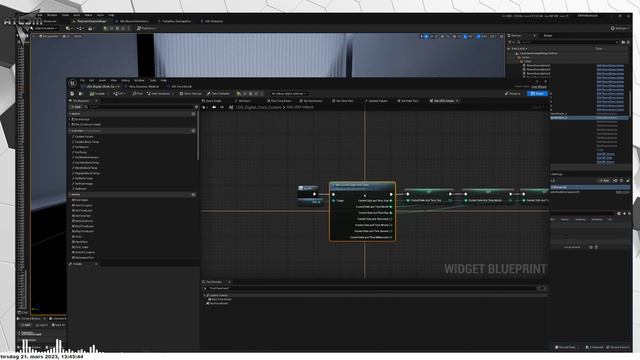
Task: Add new variable with Variables plus icon
Action: click(193, 195)
